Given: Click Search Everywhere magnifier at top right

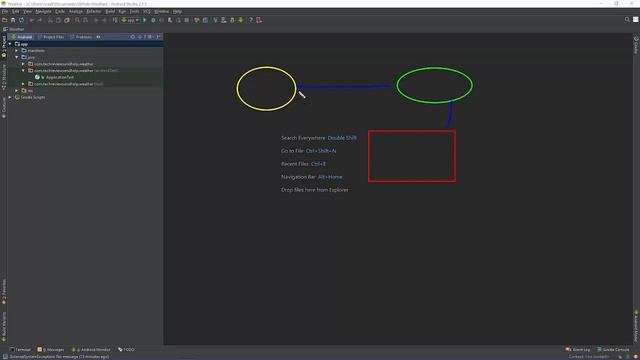Looking at the screenshot, I should click(x=627, y=20).
